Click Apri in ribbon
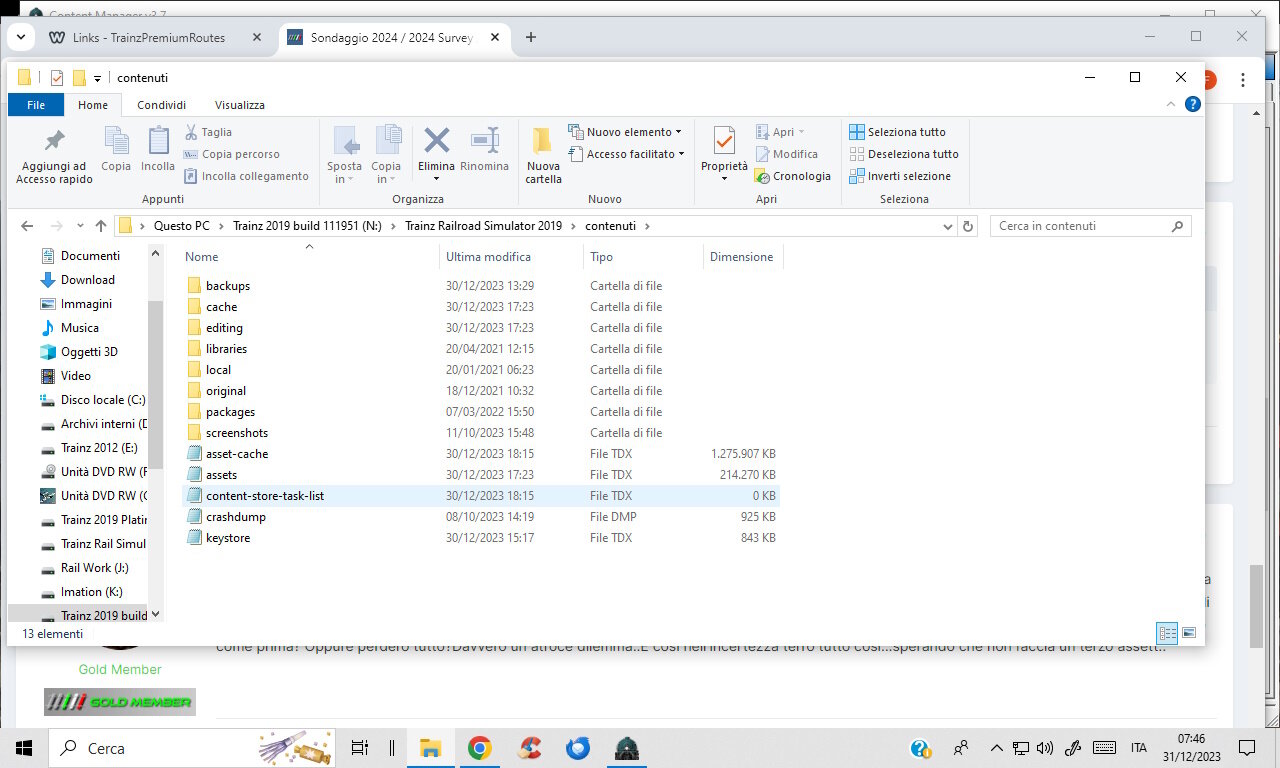 click(780, 132)
